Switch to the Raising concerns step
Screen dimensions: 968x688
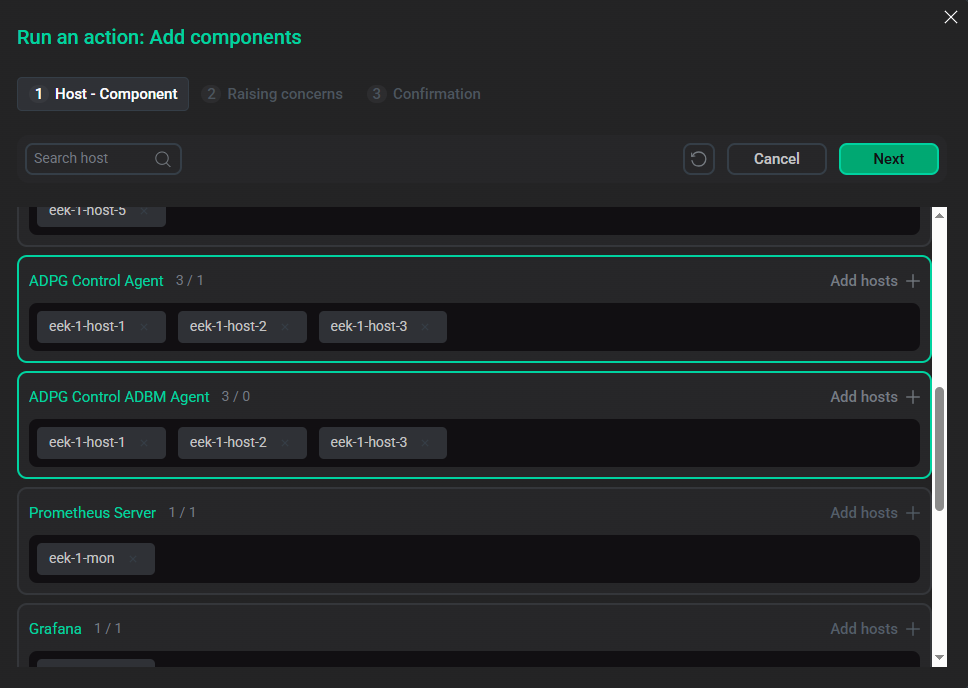[273, 93]
